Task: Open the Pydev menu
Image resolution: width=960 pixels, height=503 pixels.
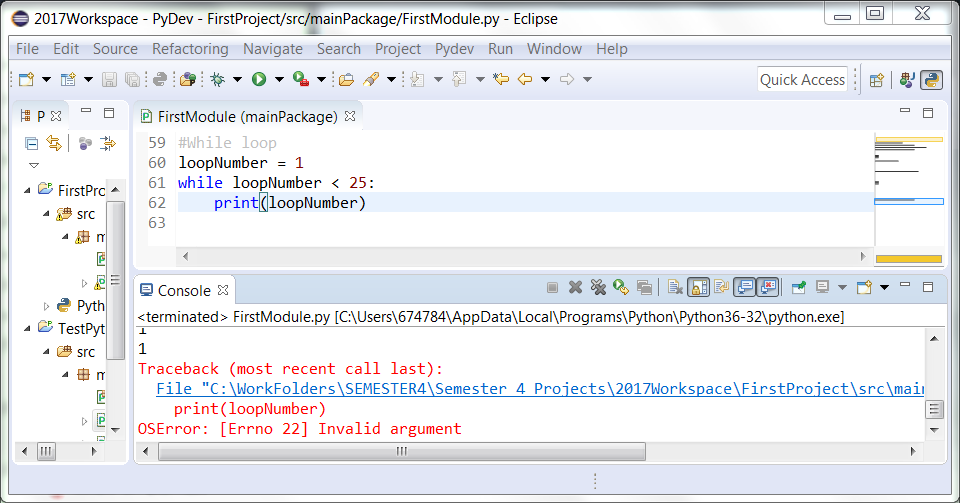Action: pyautogui.click(x=454, y=49)
